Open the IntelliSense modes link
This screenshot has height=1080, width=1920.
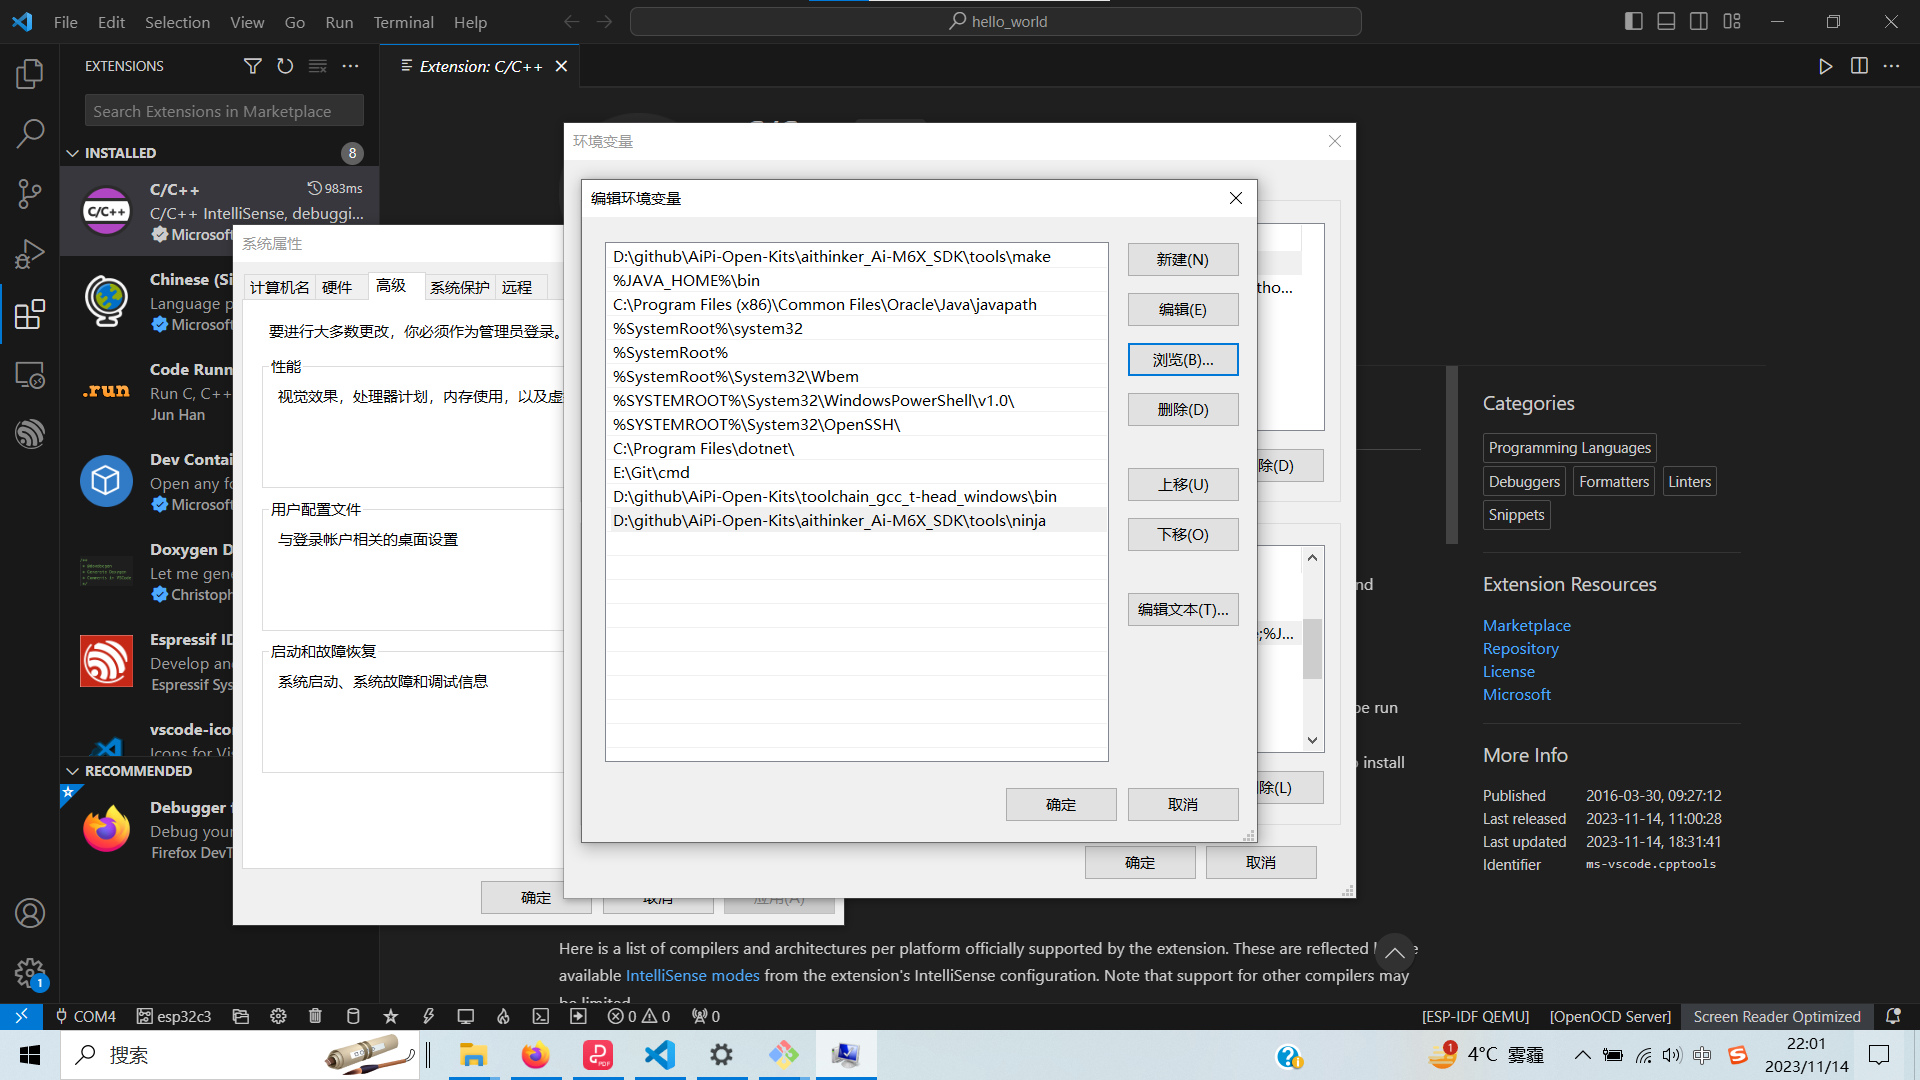(x=692, y=975)
